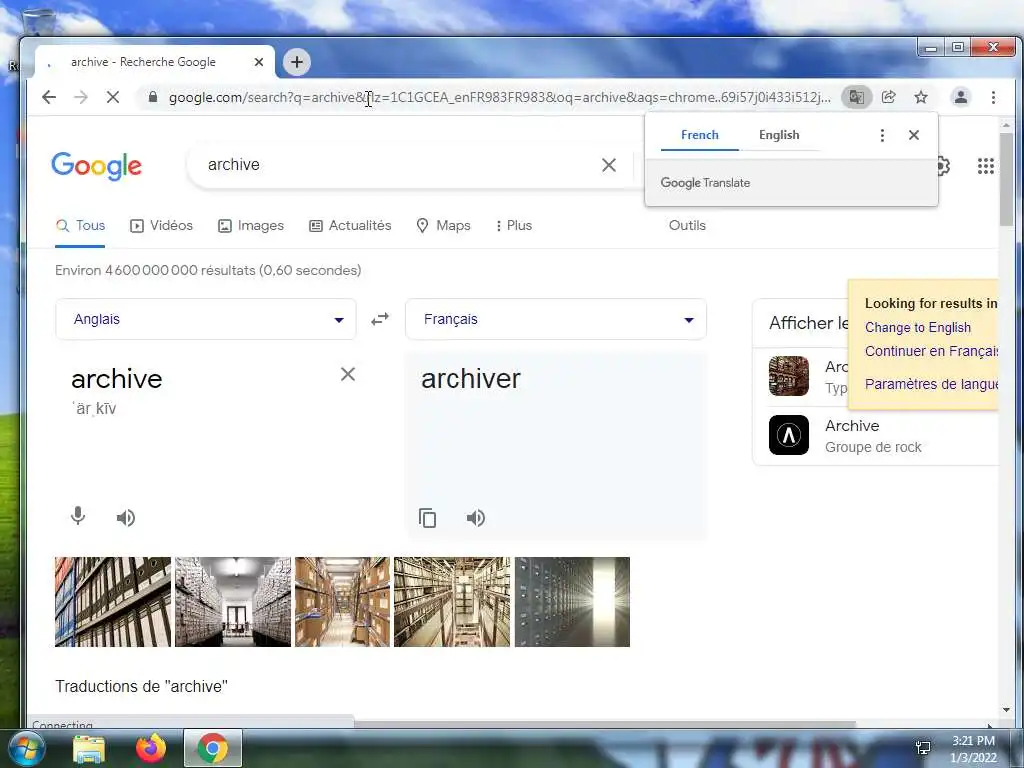Click Continuer en Français link
Screen dimensions: 1024x768
coord(932,351)
